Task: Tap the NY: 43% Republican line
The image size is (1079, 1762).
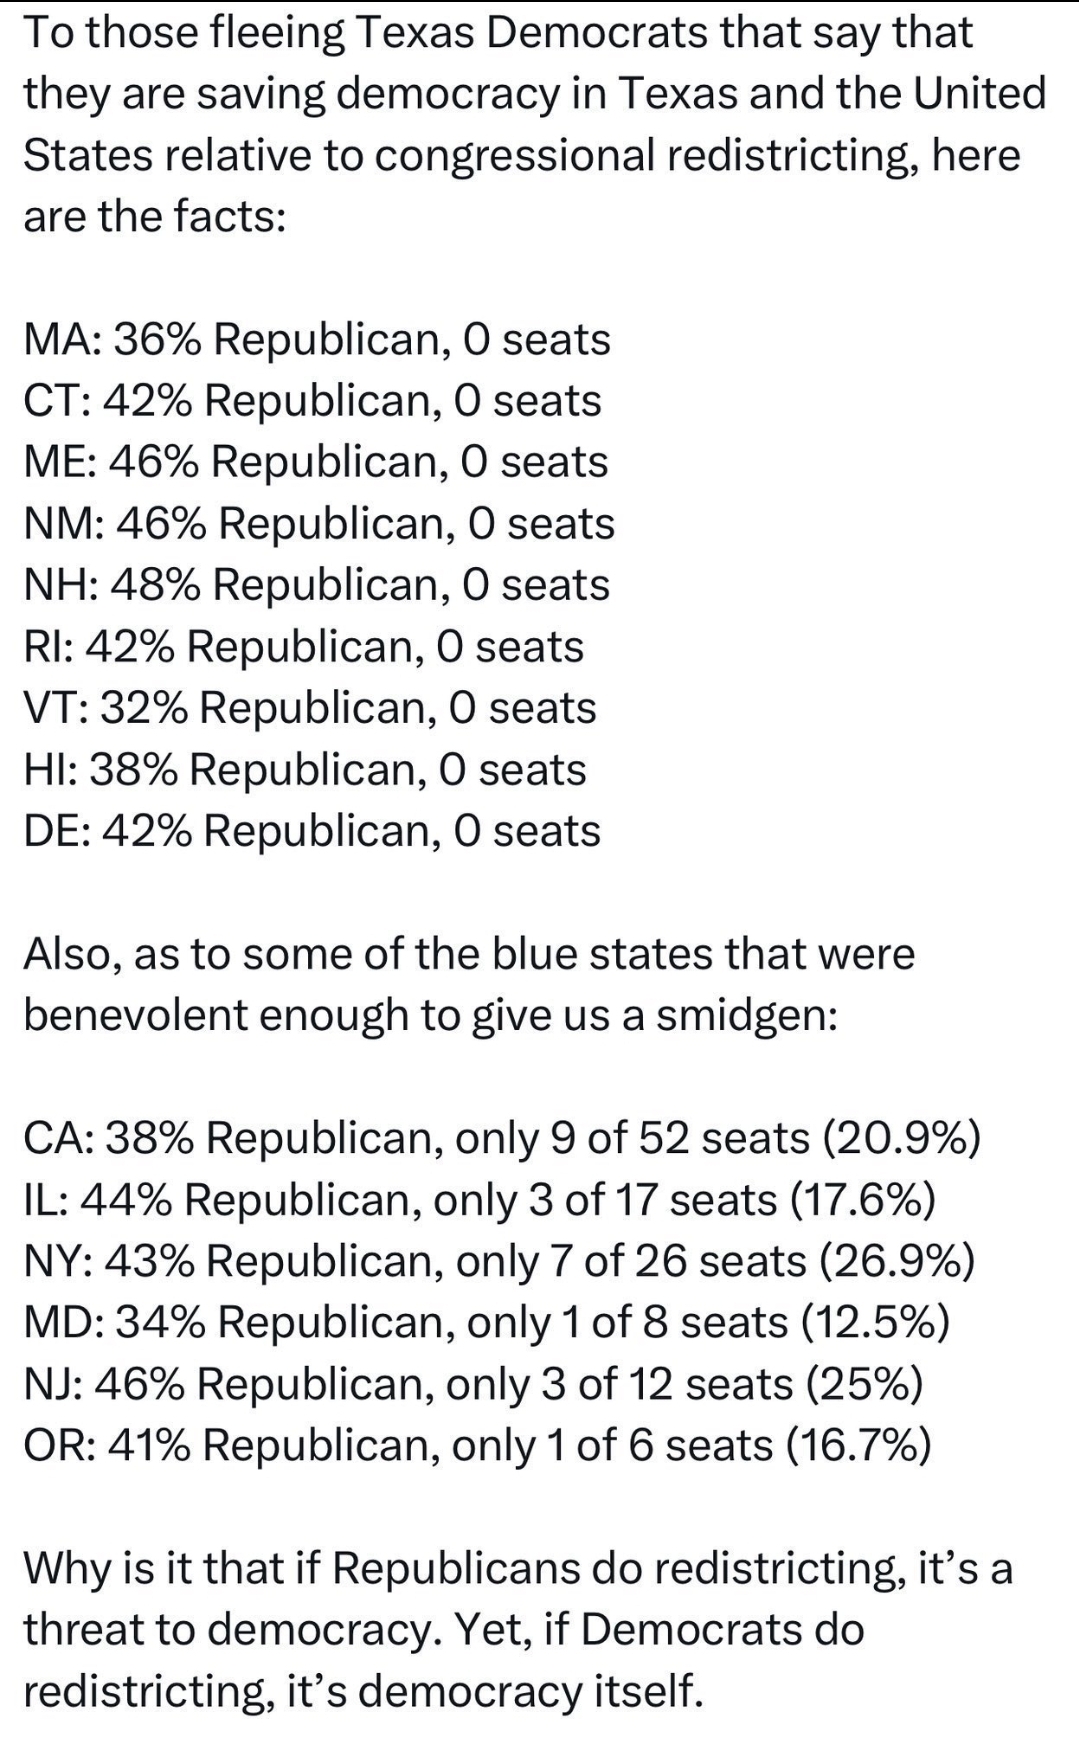Action: [x=500, y=1262]
